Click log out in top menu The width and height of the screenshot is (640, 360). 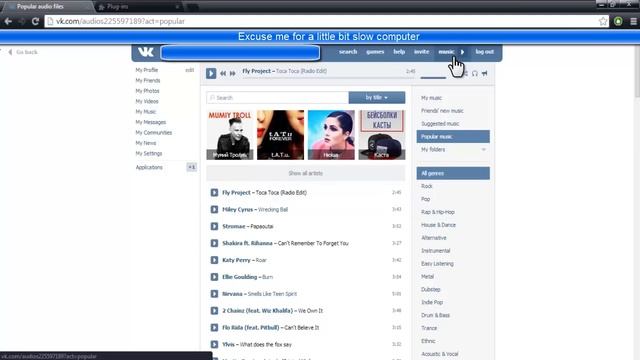484,52
